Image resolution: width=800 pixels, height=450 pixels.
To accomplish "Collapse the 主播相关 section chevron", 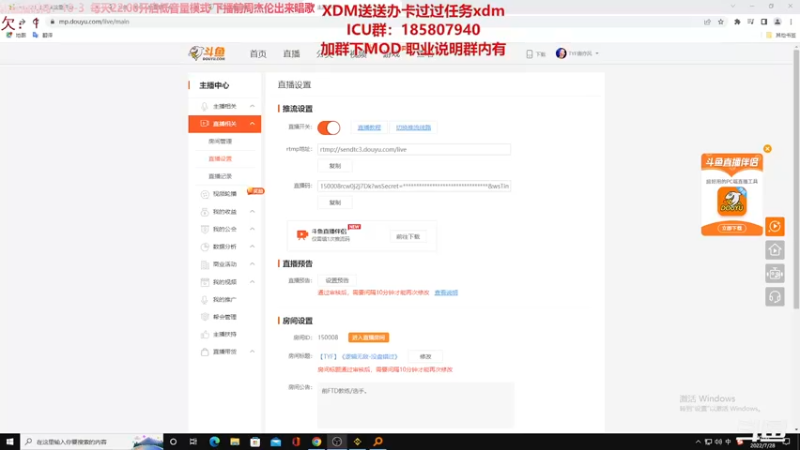I will click(252, 106).
